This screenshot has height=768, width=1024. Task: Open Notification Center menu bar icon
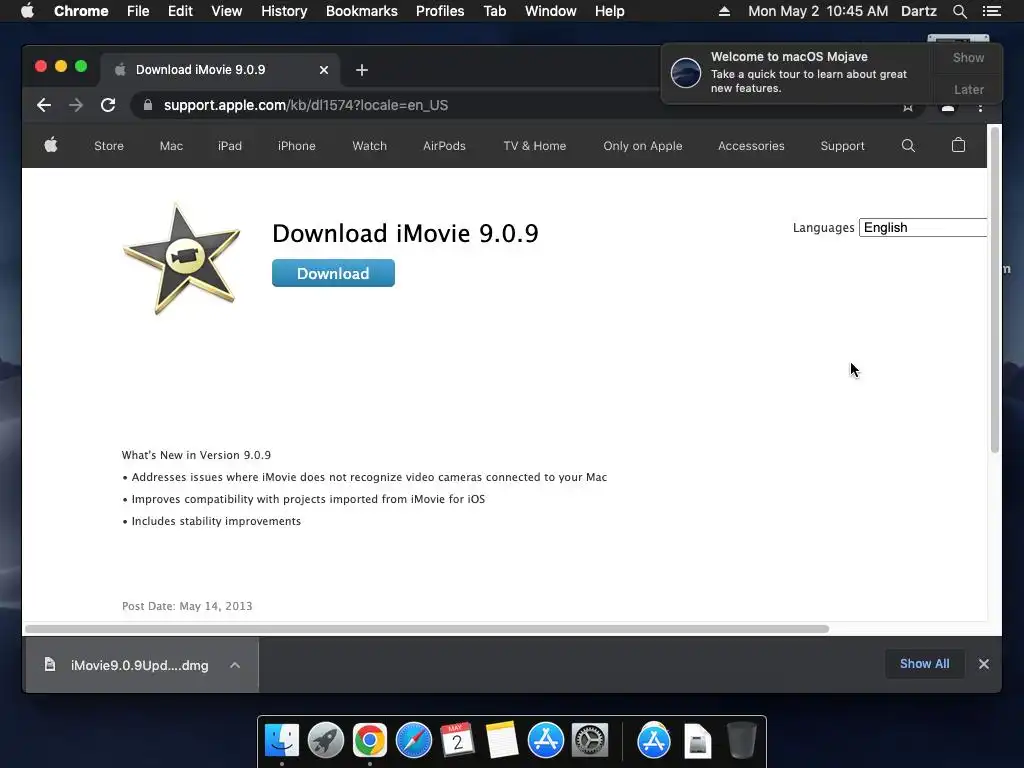pyautogui.click(x=991, y=11)
